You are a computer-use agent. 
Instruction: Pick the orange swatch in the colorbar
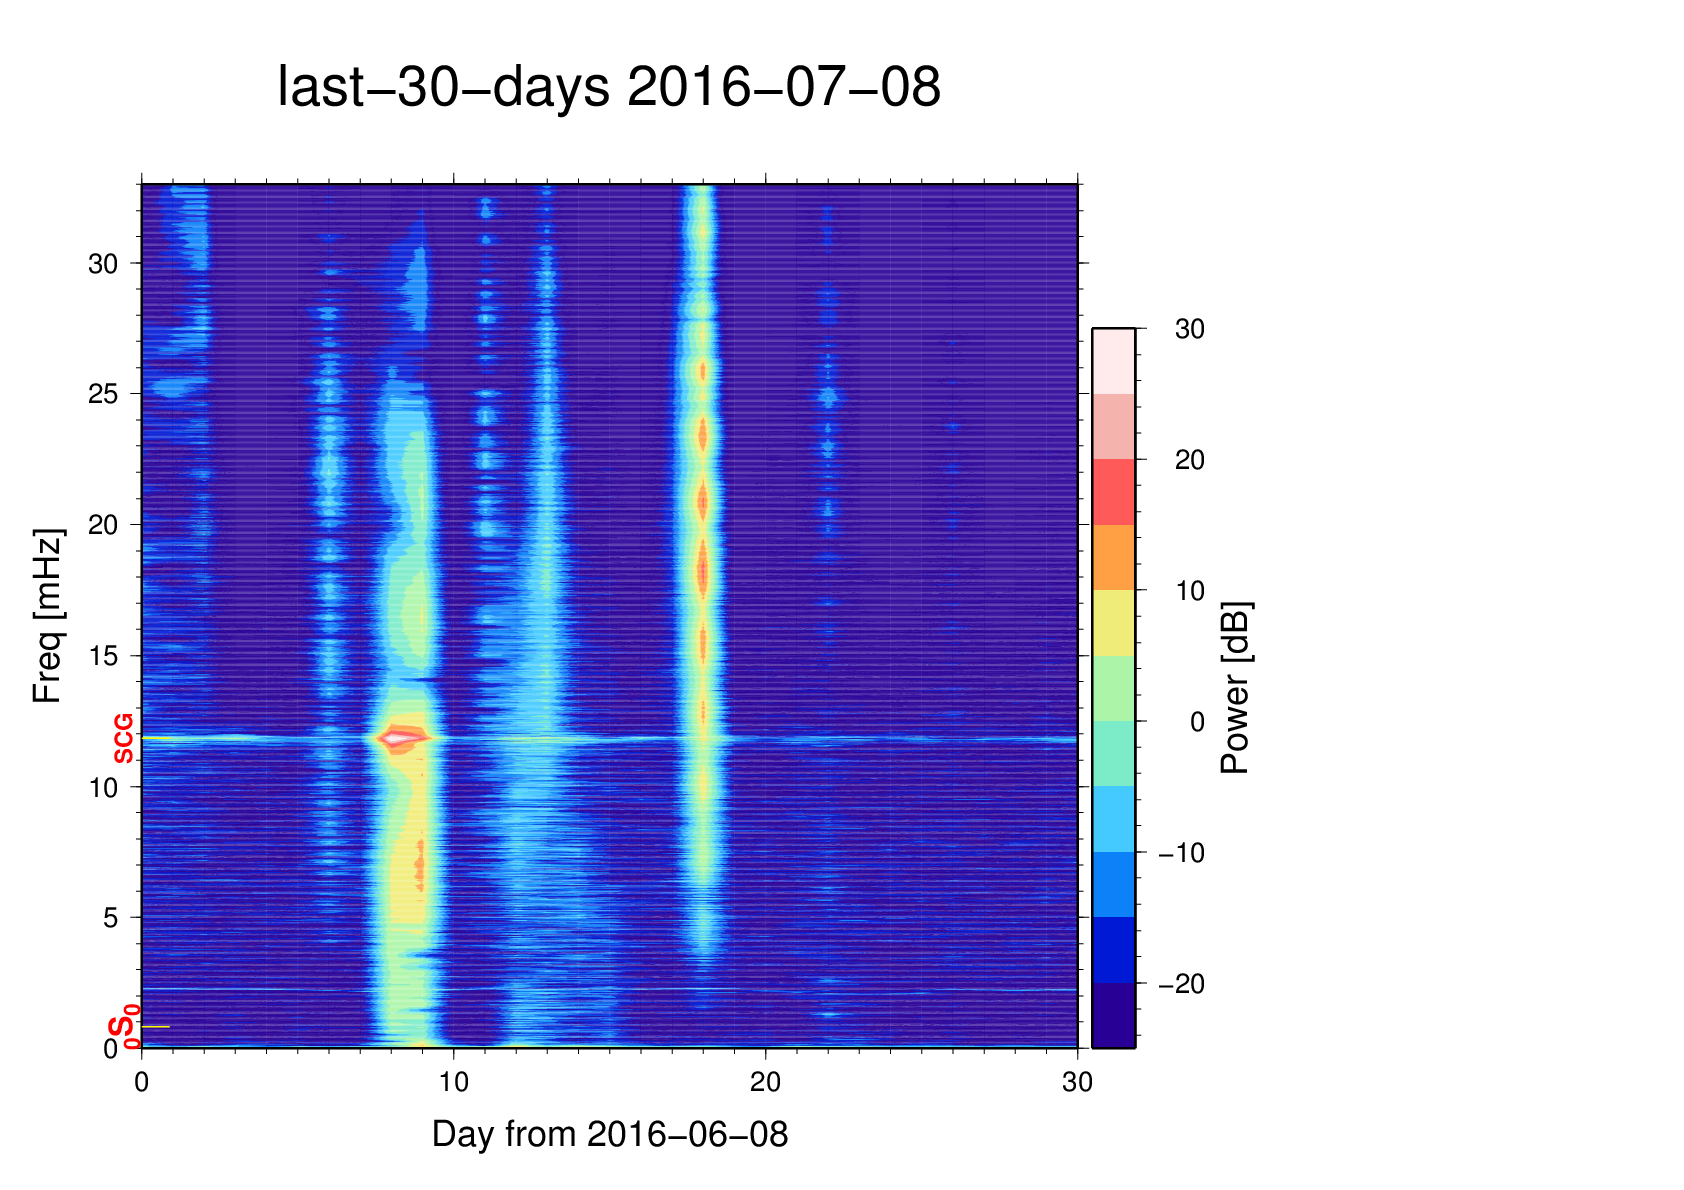tap(1113, 557)
